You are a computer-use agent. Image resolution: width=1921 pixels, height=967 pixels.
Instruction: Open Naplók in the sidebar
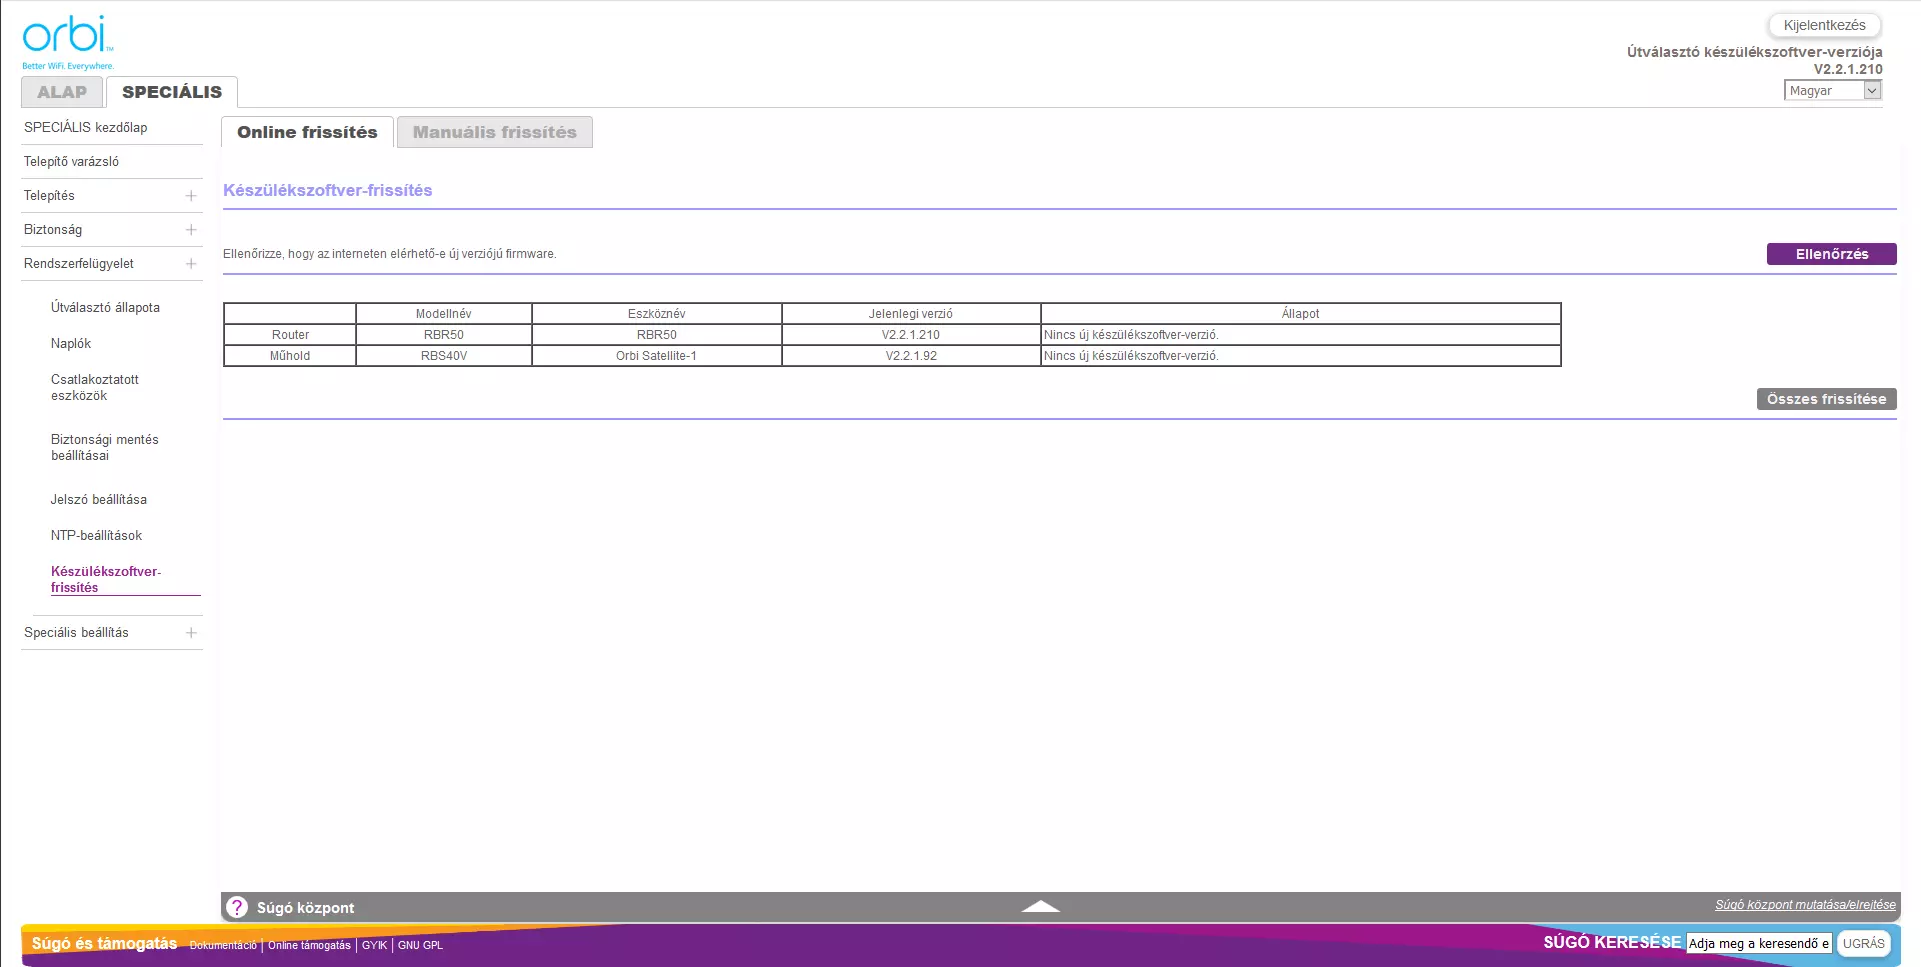[x=71, y=344]
